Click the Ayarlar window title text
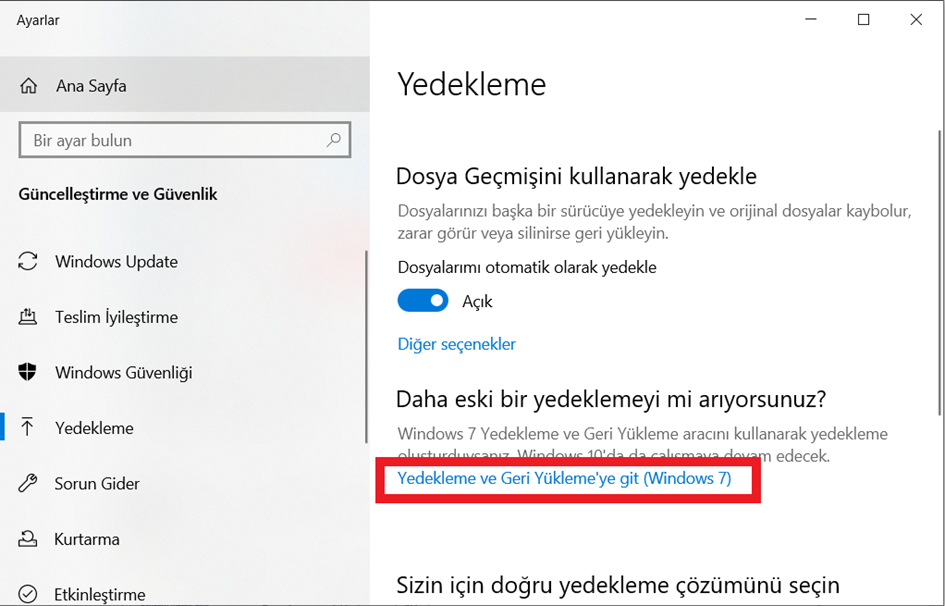Image resolution: width=945 pixels, height=606 pixels. point(38,20)
